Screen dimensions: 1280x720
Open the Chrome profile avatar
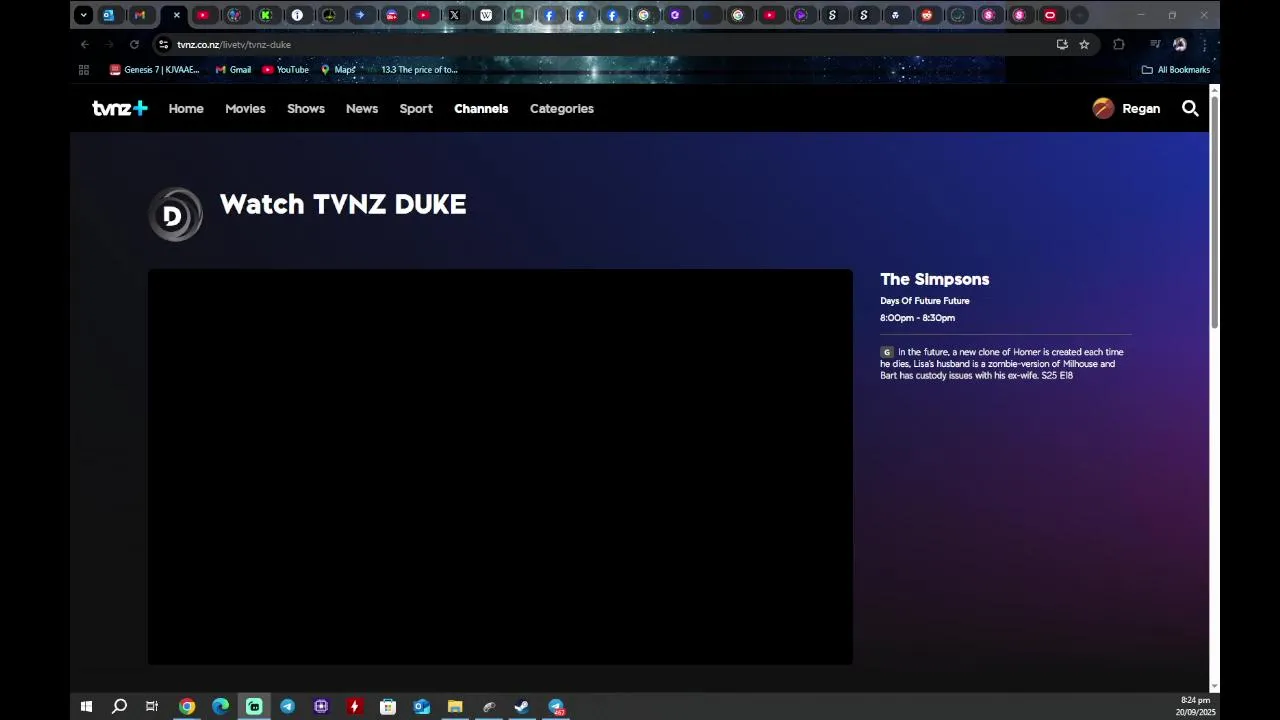(x=1180, y=44)
